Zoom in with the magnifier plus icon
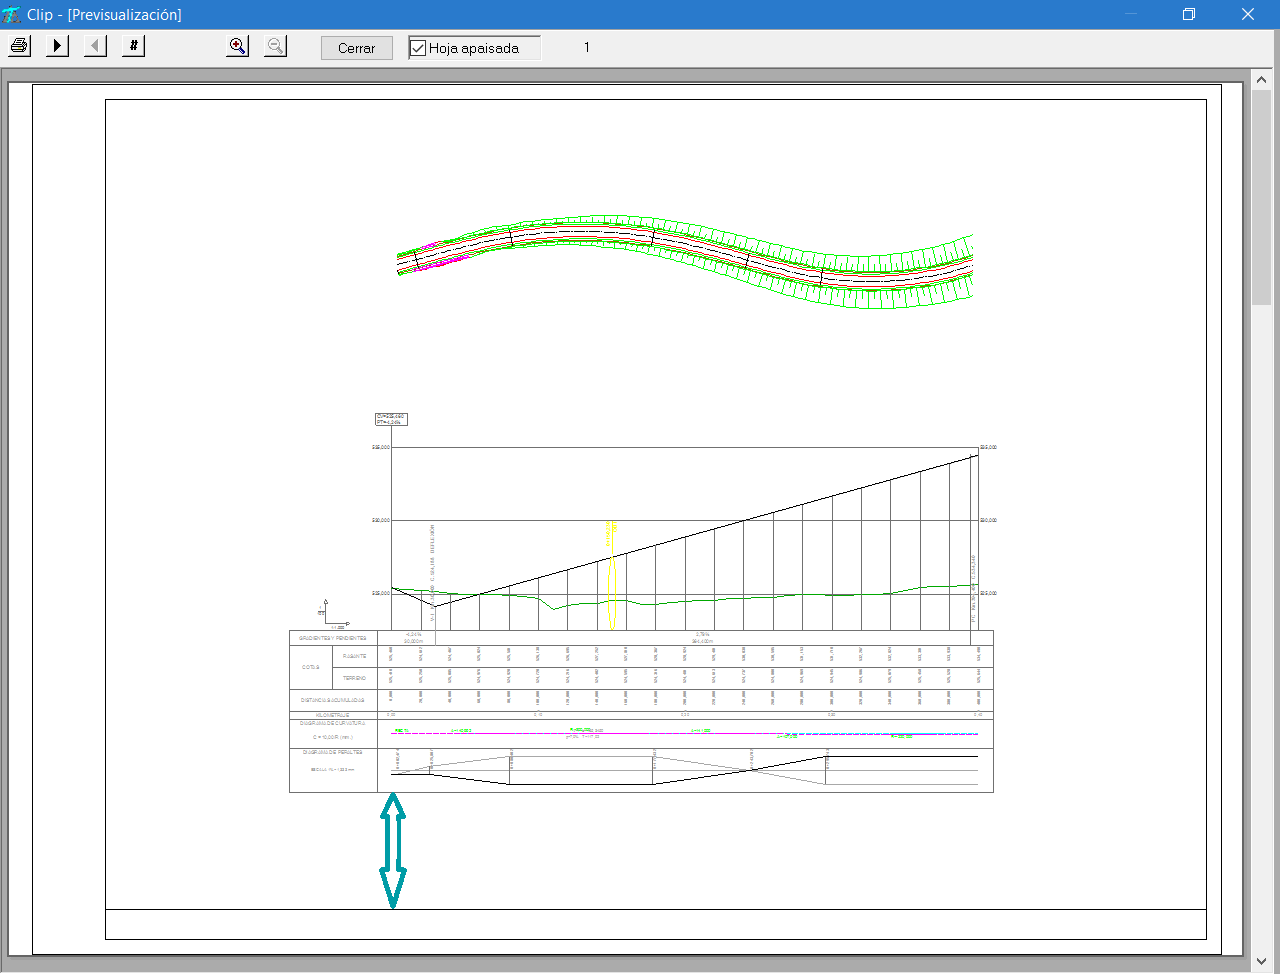The image size is (1280, 974). (238, 46)
